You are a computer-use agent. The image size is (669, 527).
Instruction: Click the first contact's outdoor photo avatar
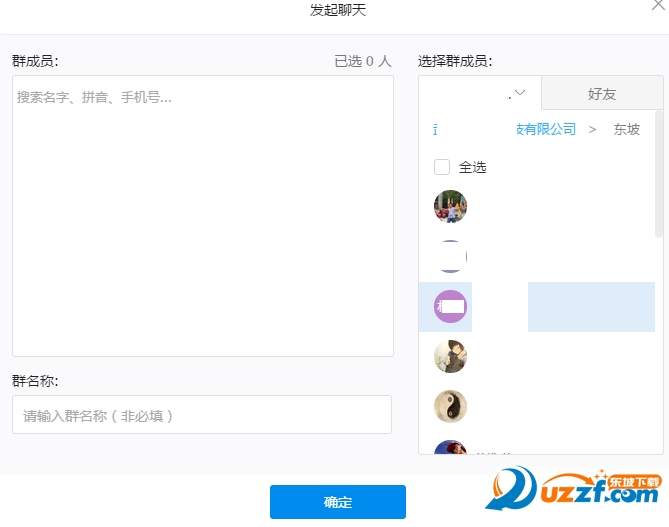pyautogui.click(x=450, y=207)
